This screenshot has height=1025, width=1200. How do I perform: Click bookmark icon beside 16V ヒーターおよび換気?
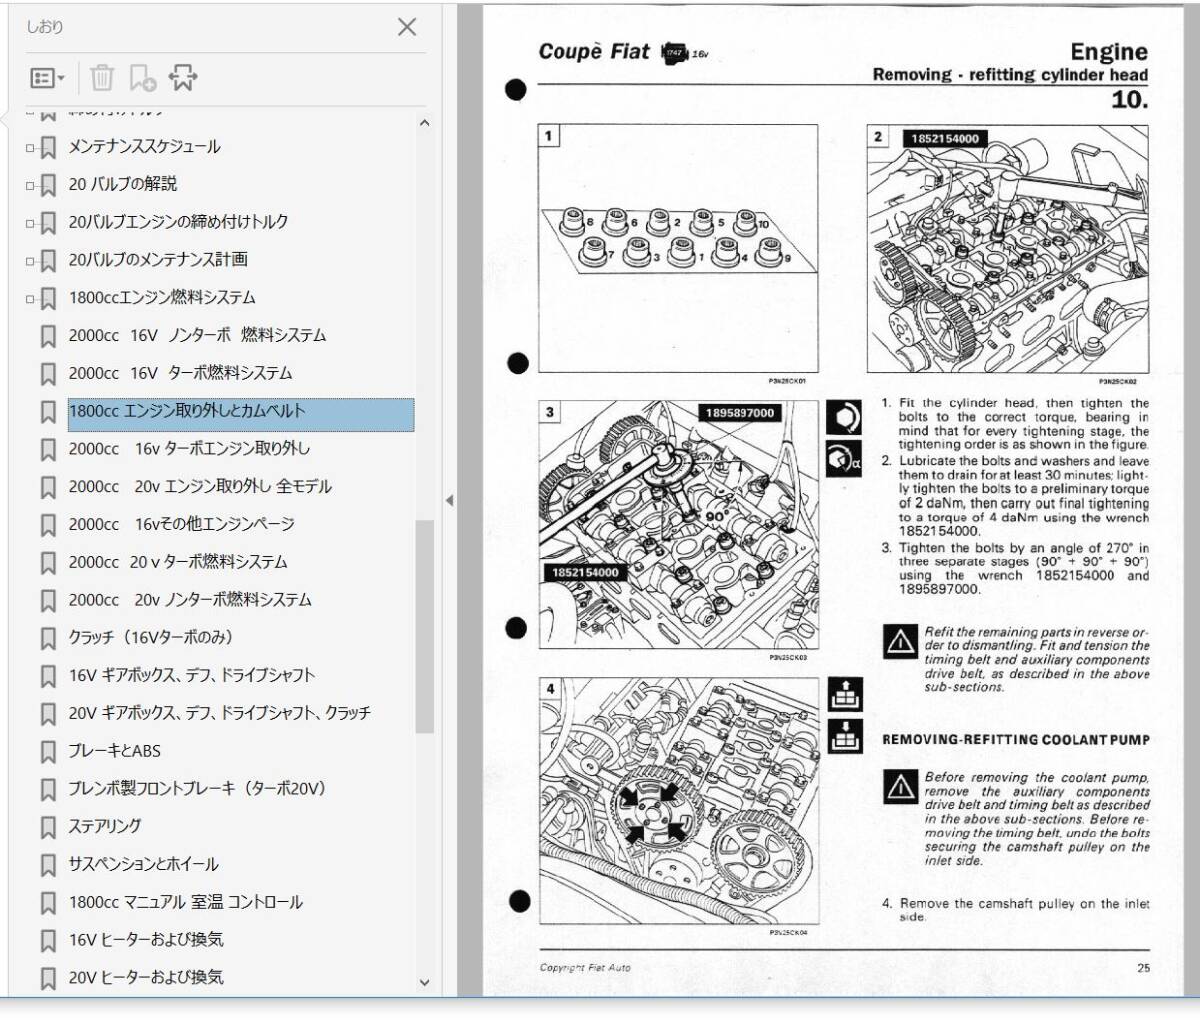47,941
